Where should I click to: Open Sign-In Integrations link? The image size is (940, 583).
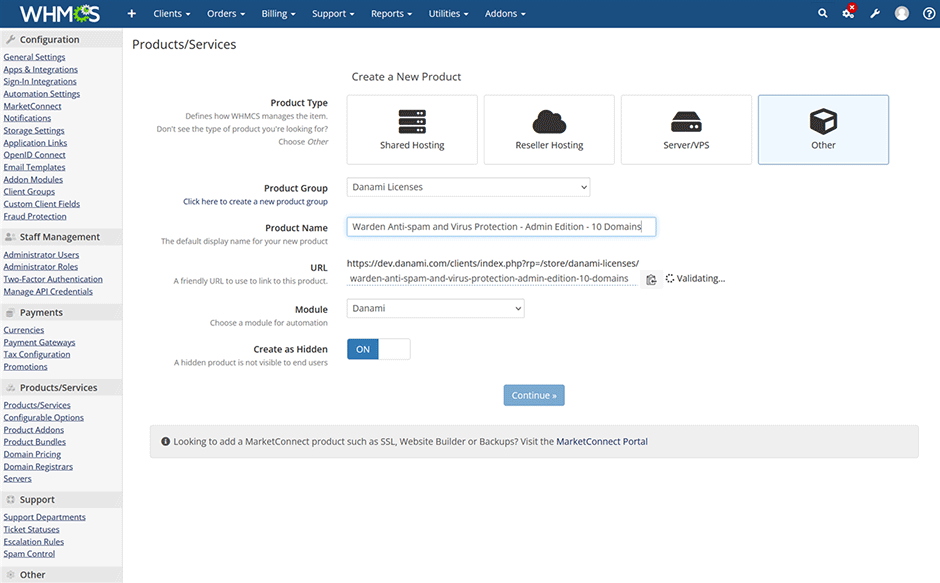[40, 82]
